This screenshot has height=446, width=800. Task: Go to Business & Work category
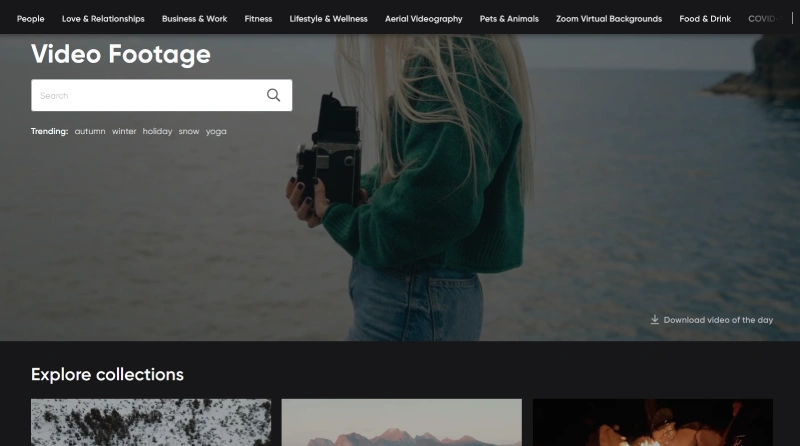pos(194,19)
